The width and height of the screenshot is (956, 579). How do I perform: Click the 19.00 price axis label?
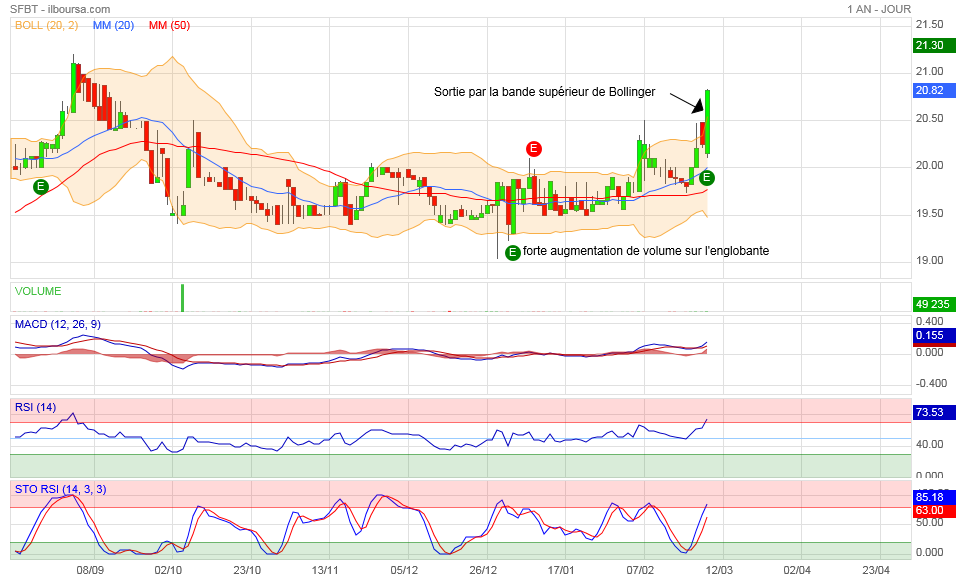tap(930, 260)
